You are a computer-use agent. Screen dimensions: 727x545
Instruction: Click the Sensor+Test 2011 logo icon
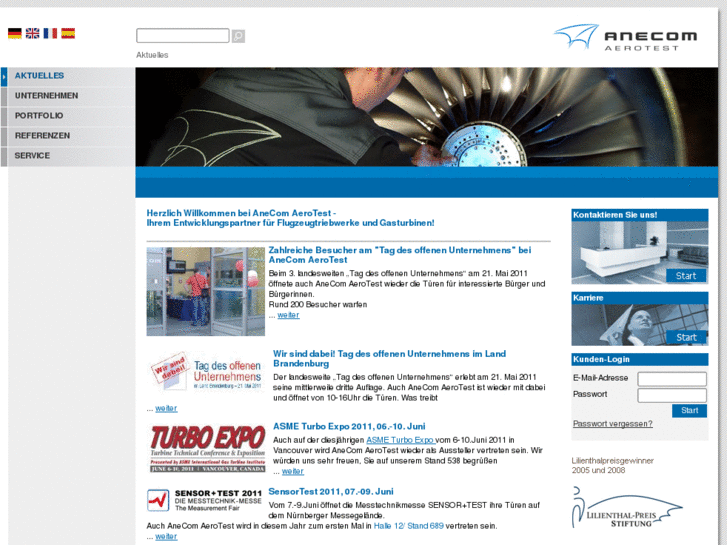pyautogui.click(x=158, y=500)
